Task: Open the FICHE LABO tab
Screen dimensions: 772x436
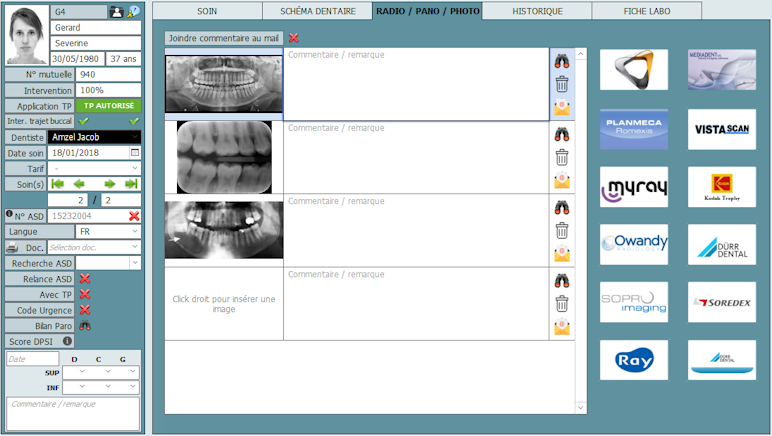Action: pyautogui.click(x=647, y=11)
